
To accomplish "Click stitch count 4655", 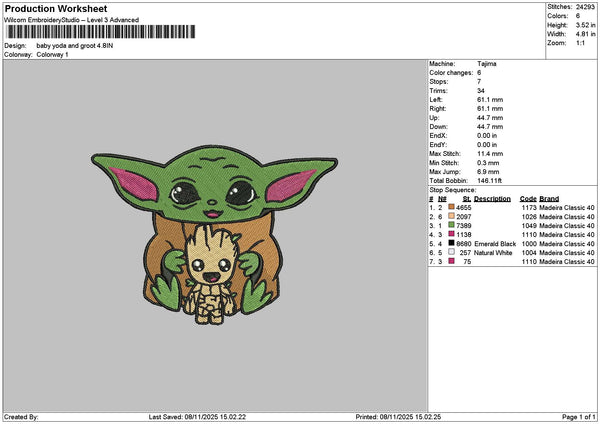I will [x=464, y=208].
